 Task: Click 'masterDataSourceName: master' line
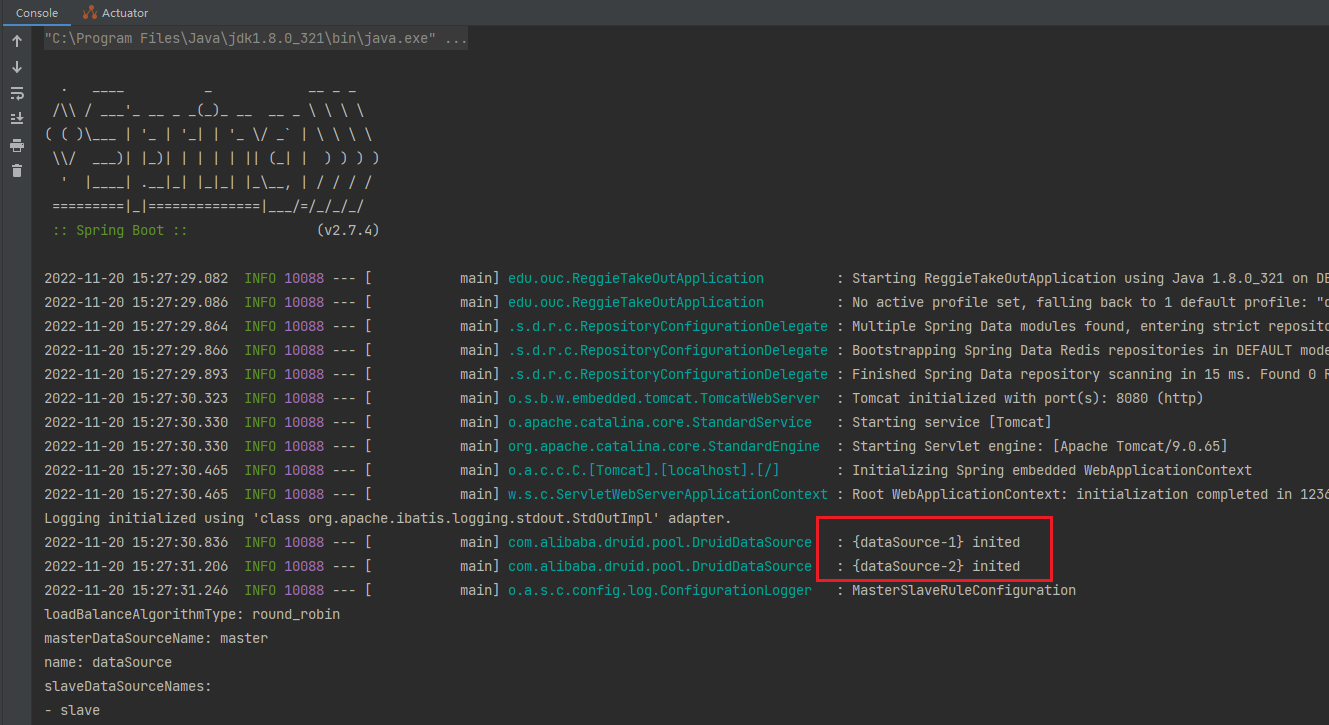click(156, 638)
